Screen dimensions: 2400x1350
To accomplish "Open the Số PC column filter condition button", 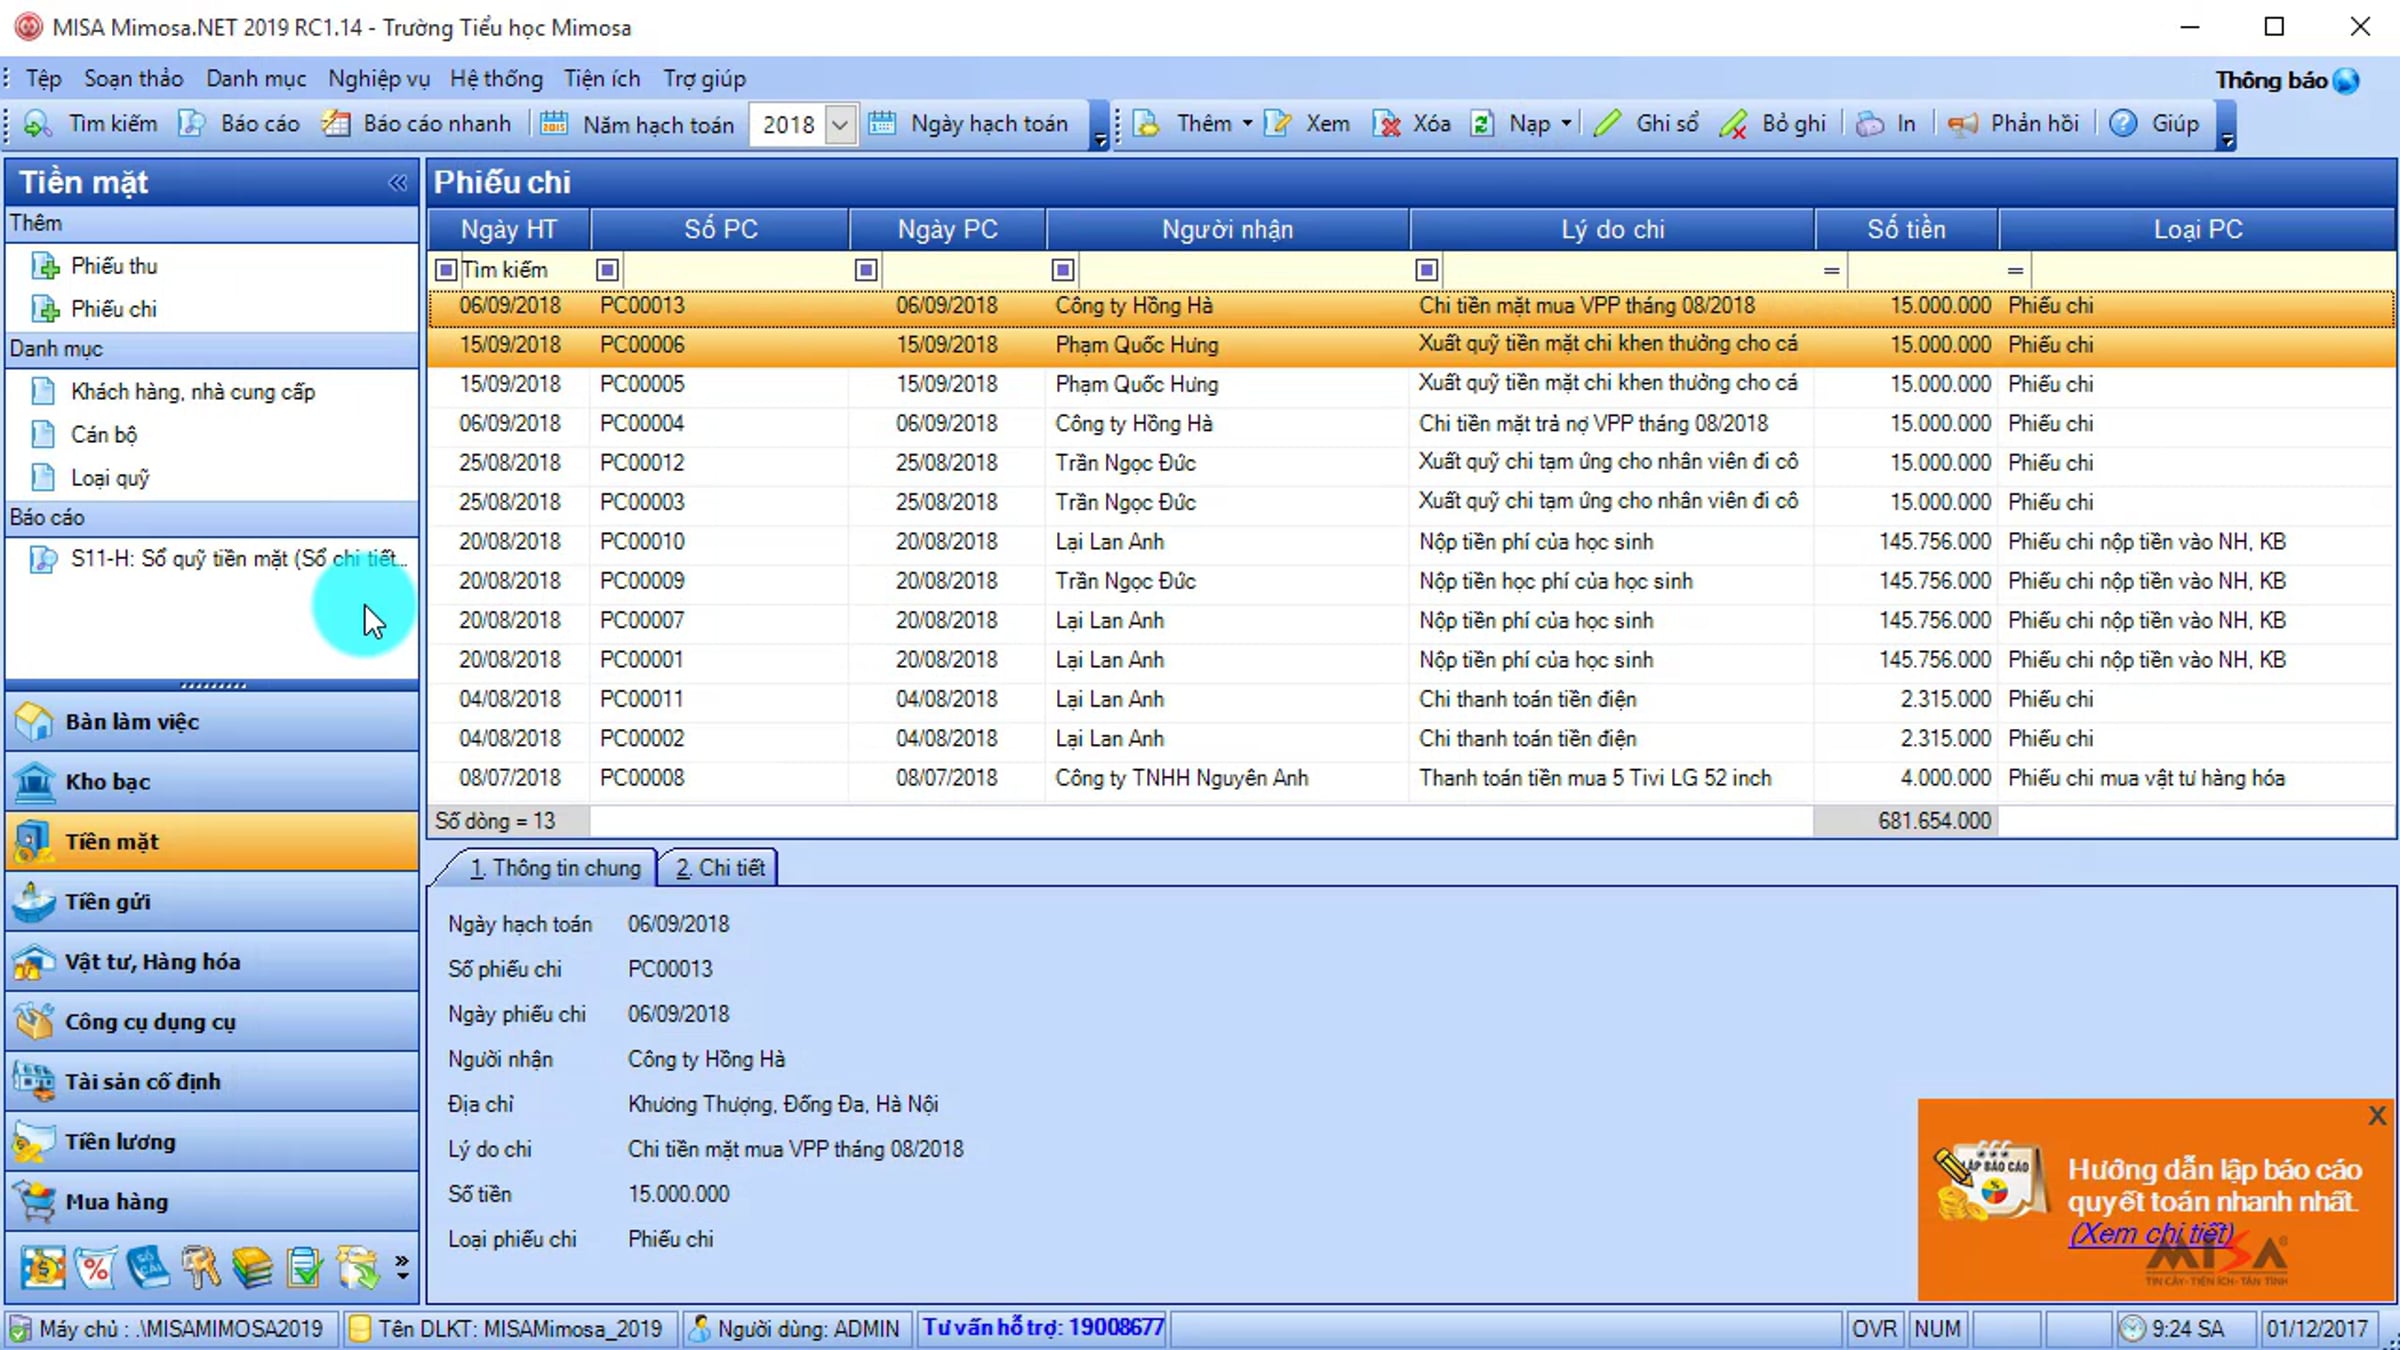I will (607, 270).
